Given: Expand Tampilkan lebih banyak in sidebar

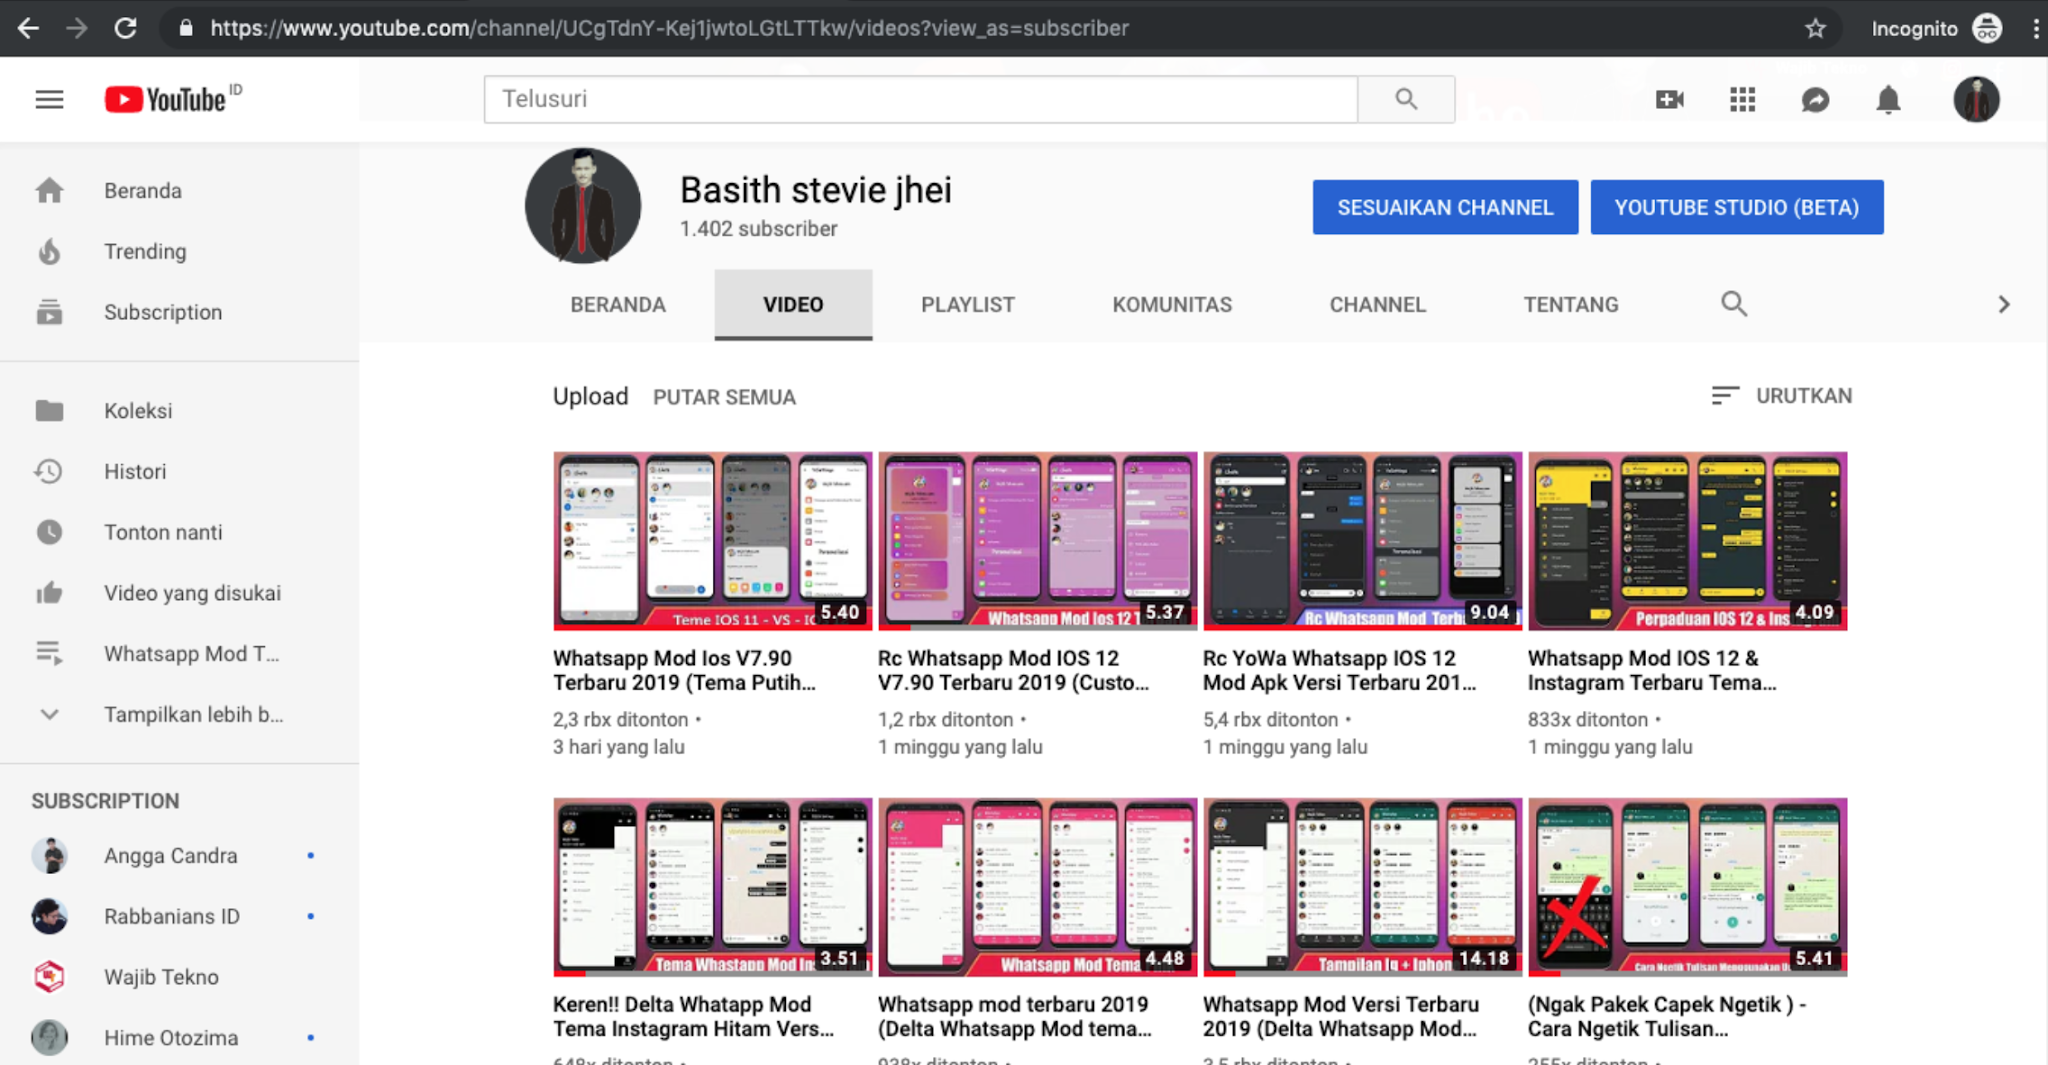Looking at the screenshot, I should 180,714.
